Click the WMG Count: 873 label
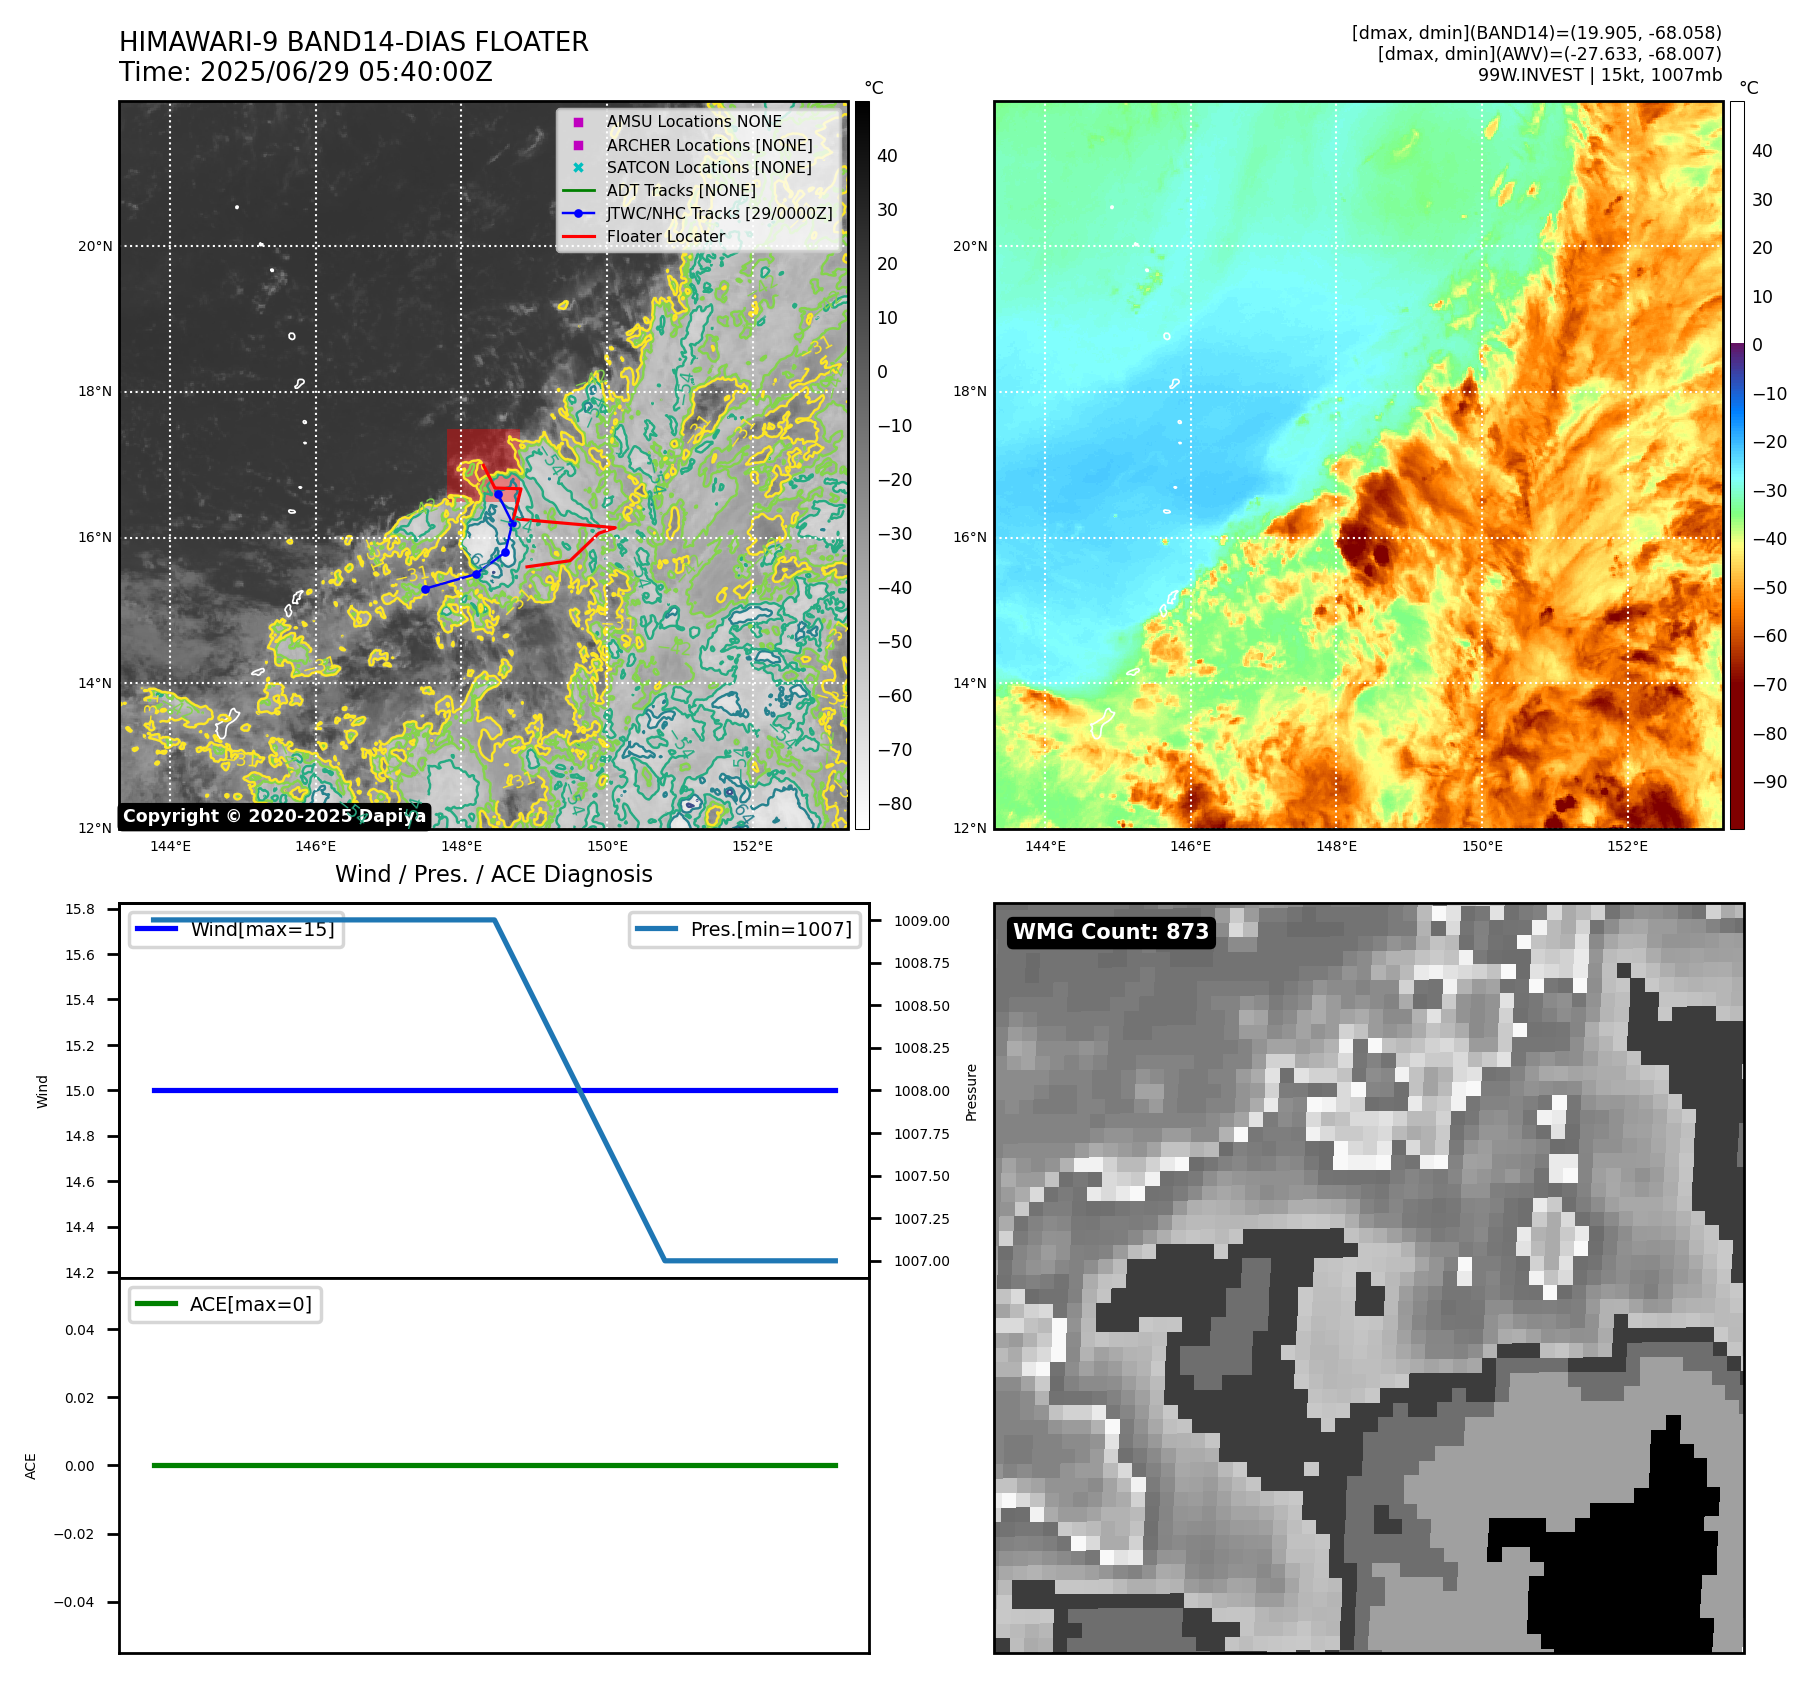The image size is (1813, 1690). click(1111, 932)
